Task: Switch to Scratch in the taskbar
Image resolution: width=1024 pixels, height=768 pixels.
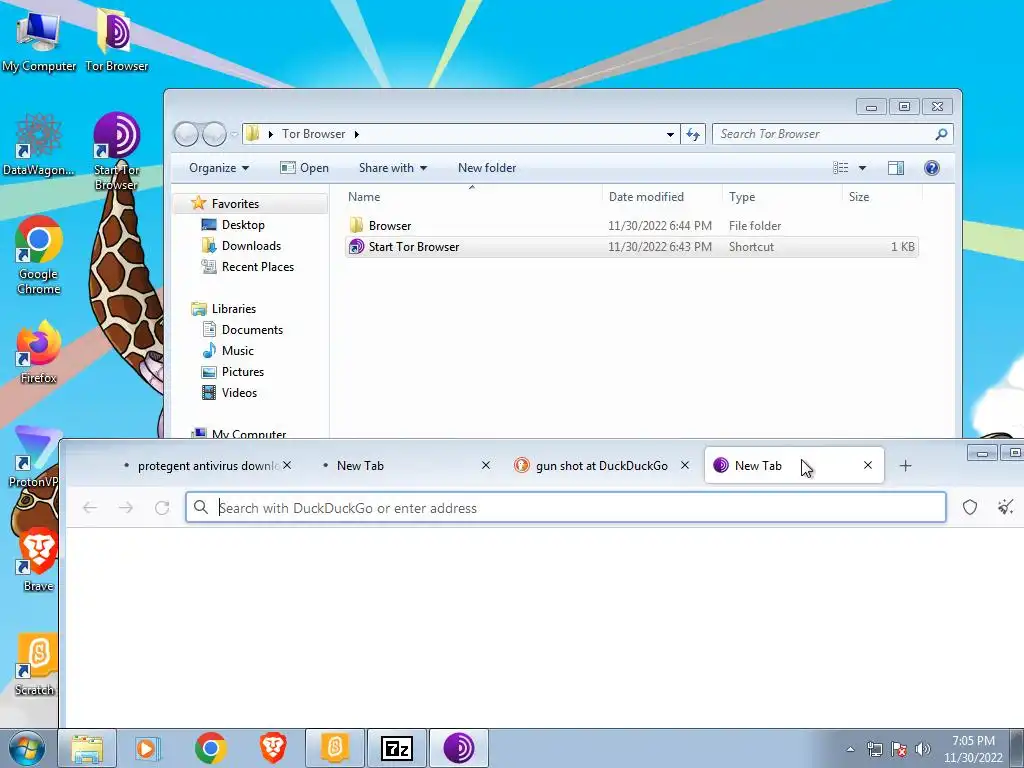Action: (x=335, y=748)
